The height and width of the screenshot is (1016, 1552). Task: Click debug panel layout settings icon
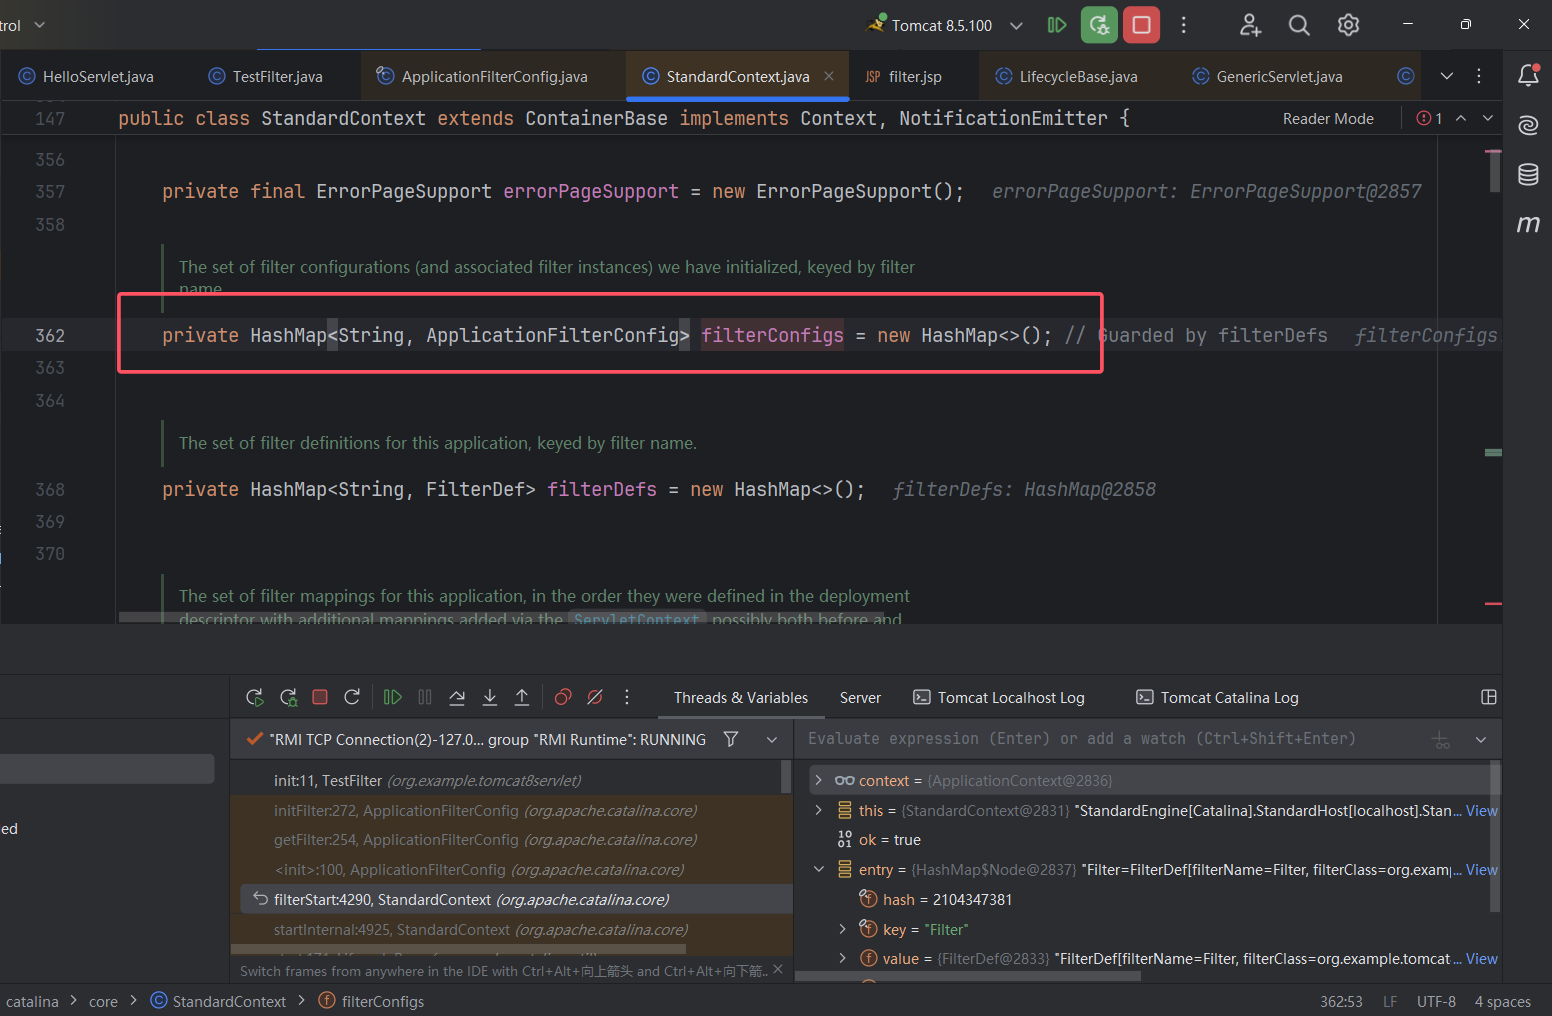click(1488, 697)
